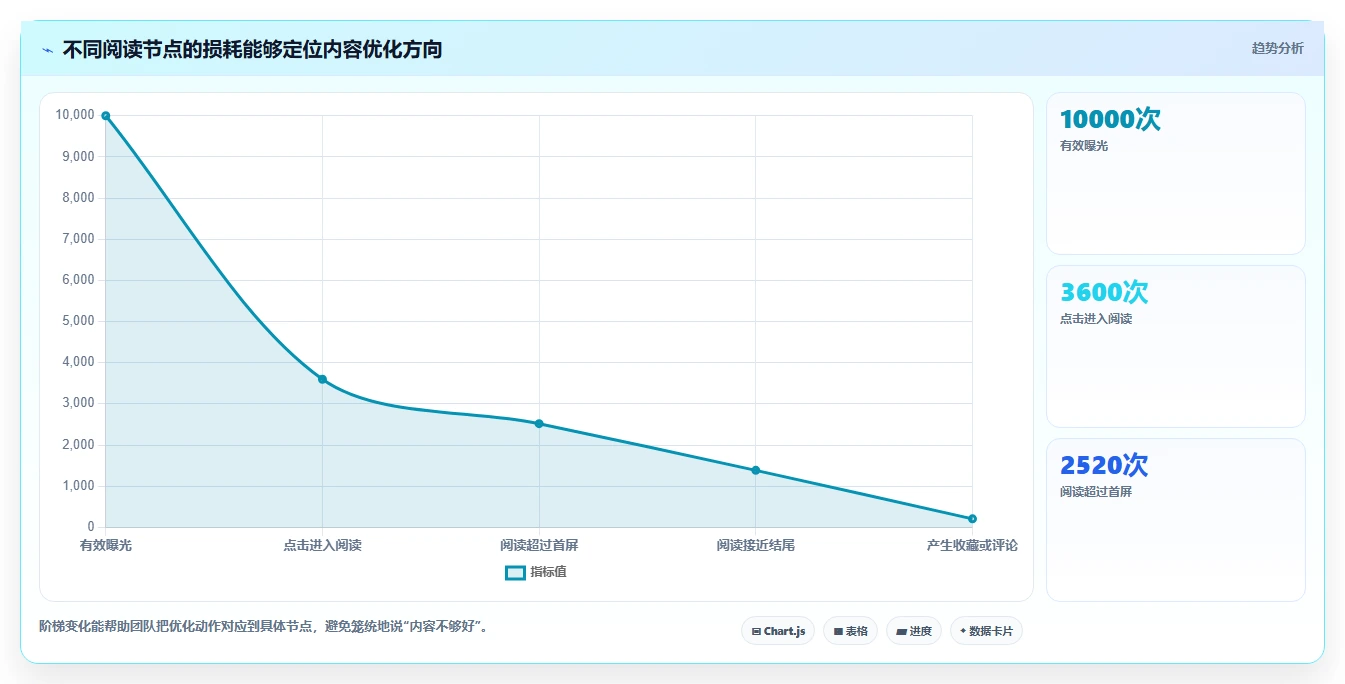Select the 表格 tag
The height and width of the screenshot is (684, 1345).
[x=850, y=631]
